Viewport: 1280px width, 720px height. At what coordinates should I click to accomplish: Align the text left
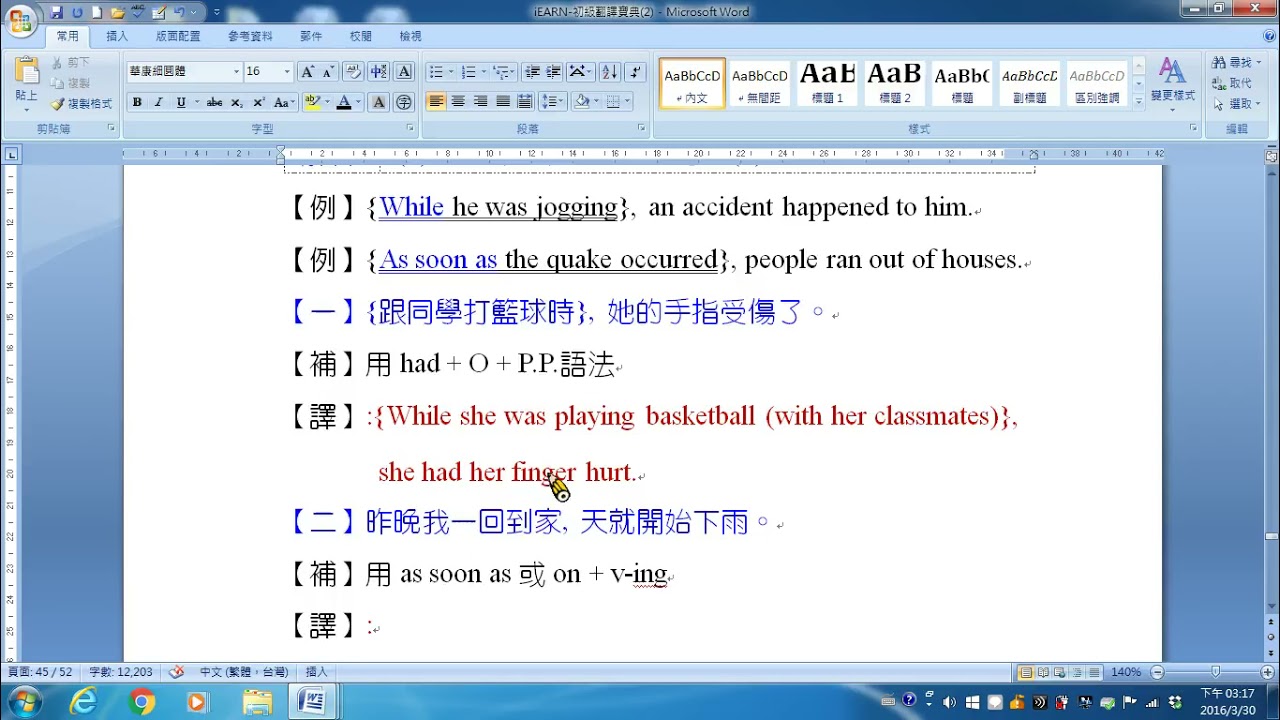(436, 102)
